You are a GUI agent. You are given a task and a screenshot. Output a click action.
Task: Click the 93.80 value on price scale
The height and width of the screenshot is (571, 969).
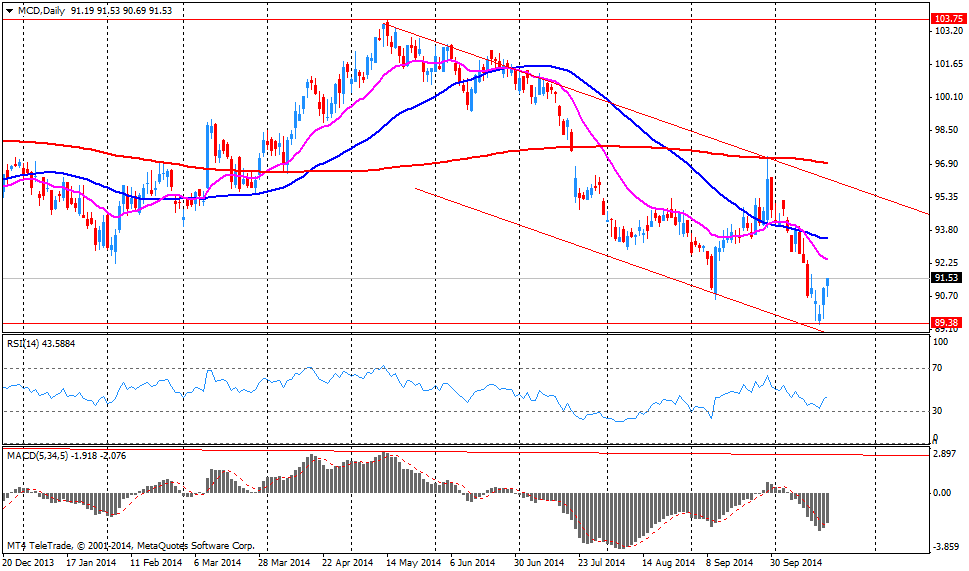pos(946,230)
